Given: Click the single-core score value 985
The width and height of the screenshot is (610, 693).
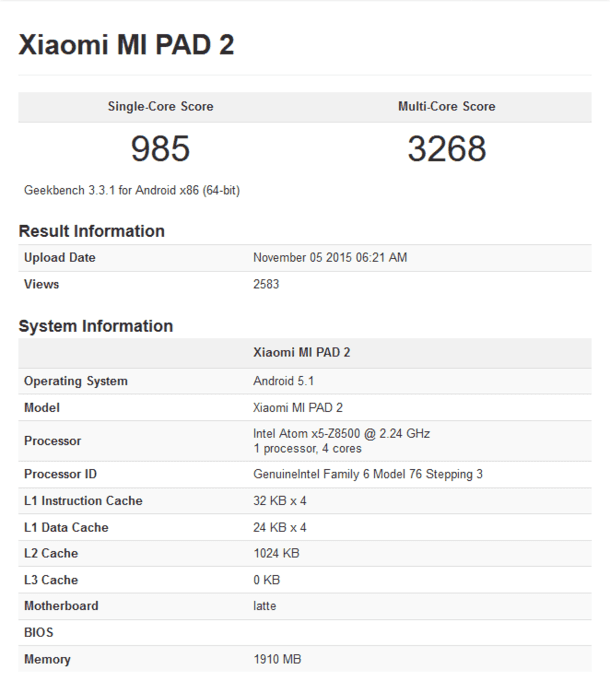Looking at the screenshot, I should 160,148.
